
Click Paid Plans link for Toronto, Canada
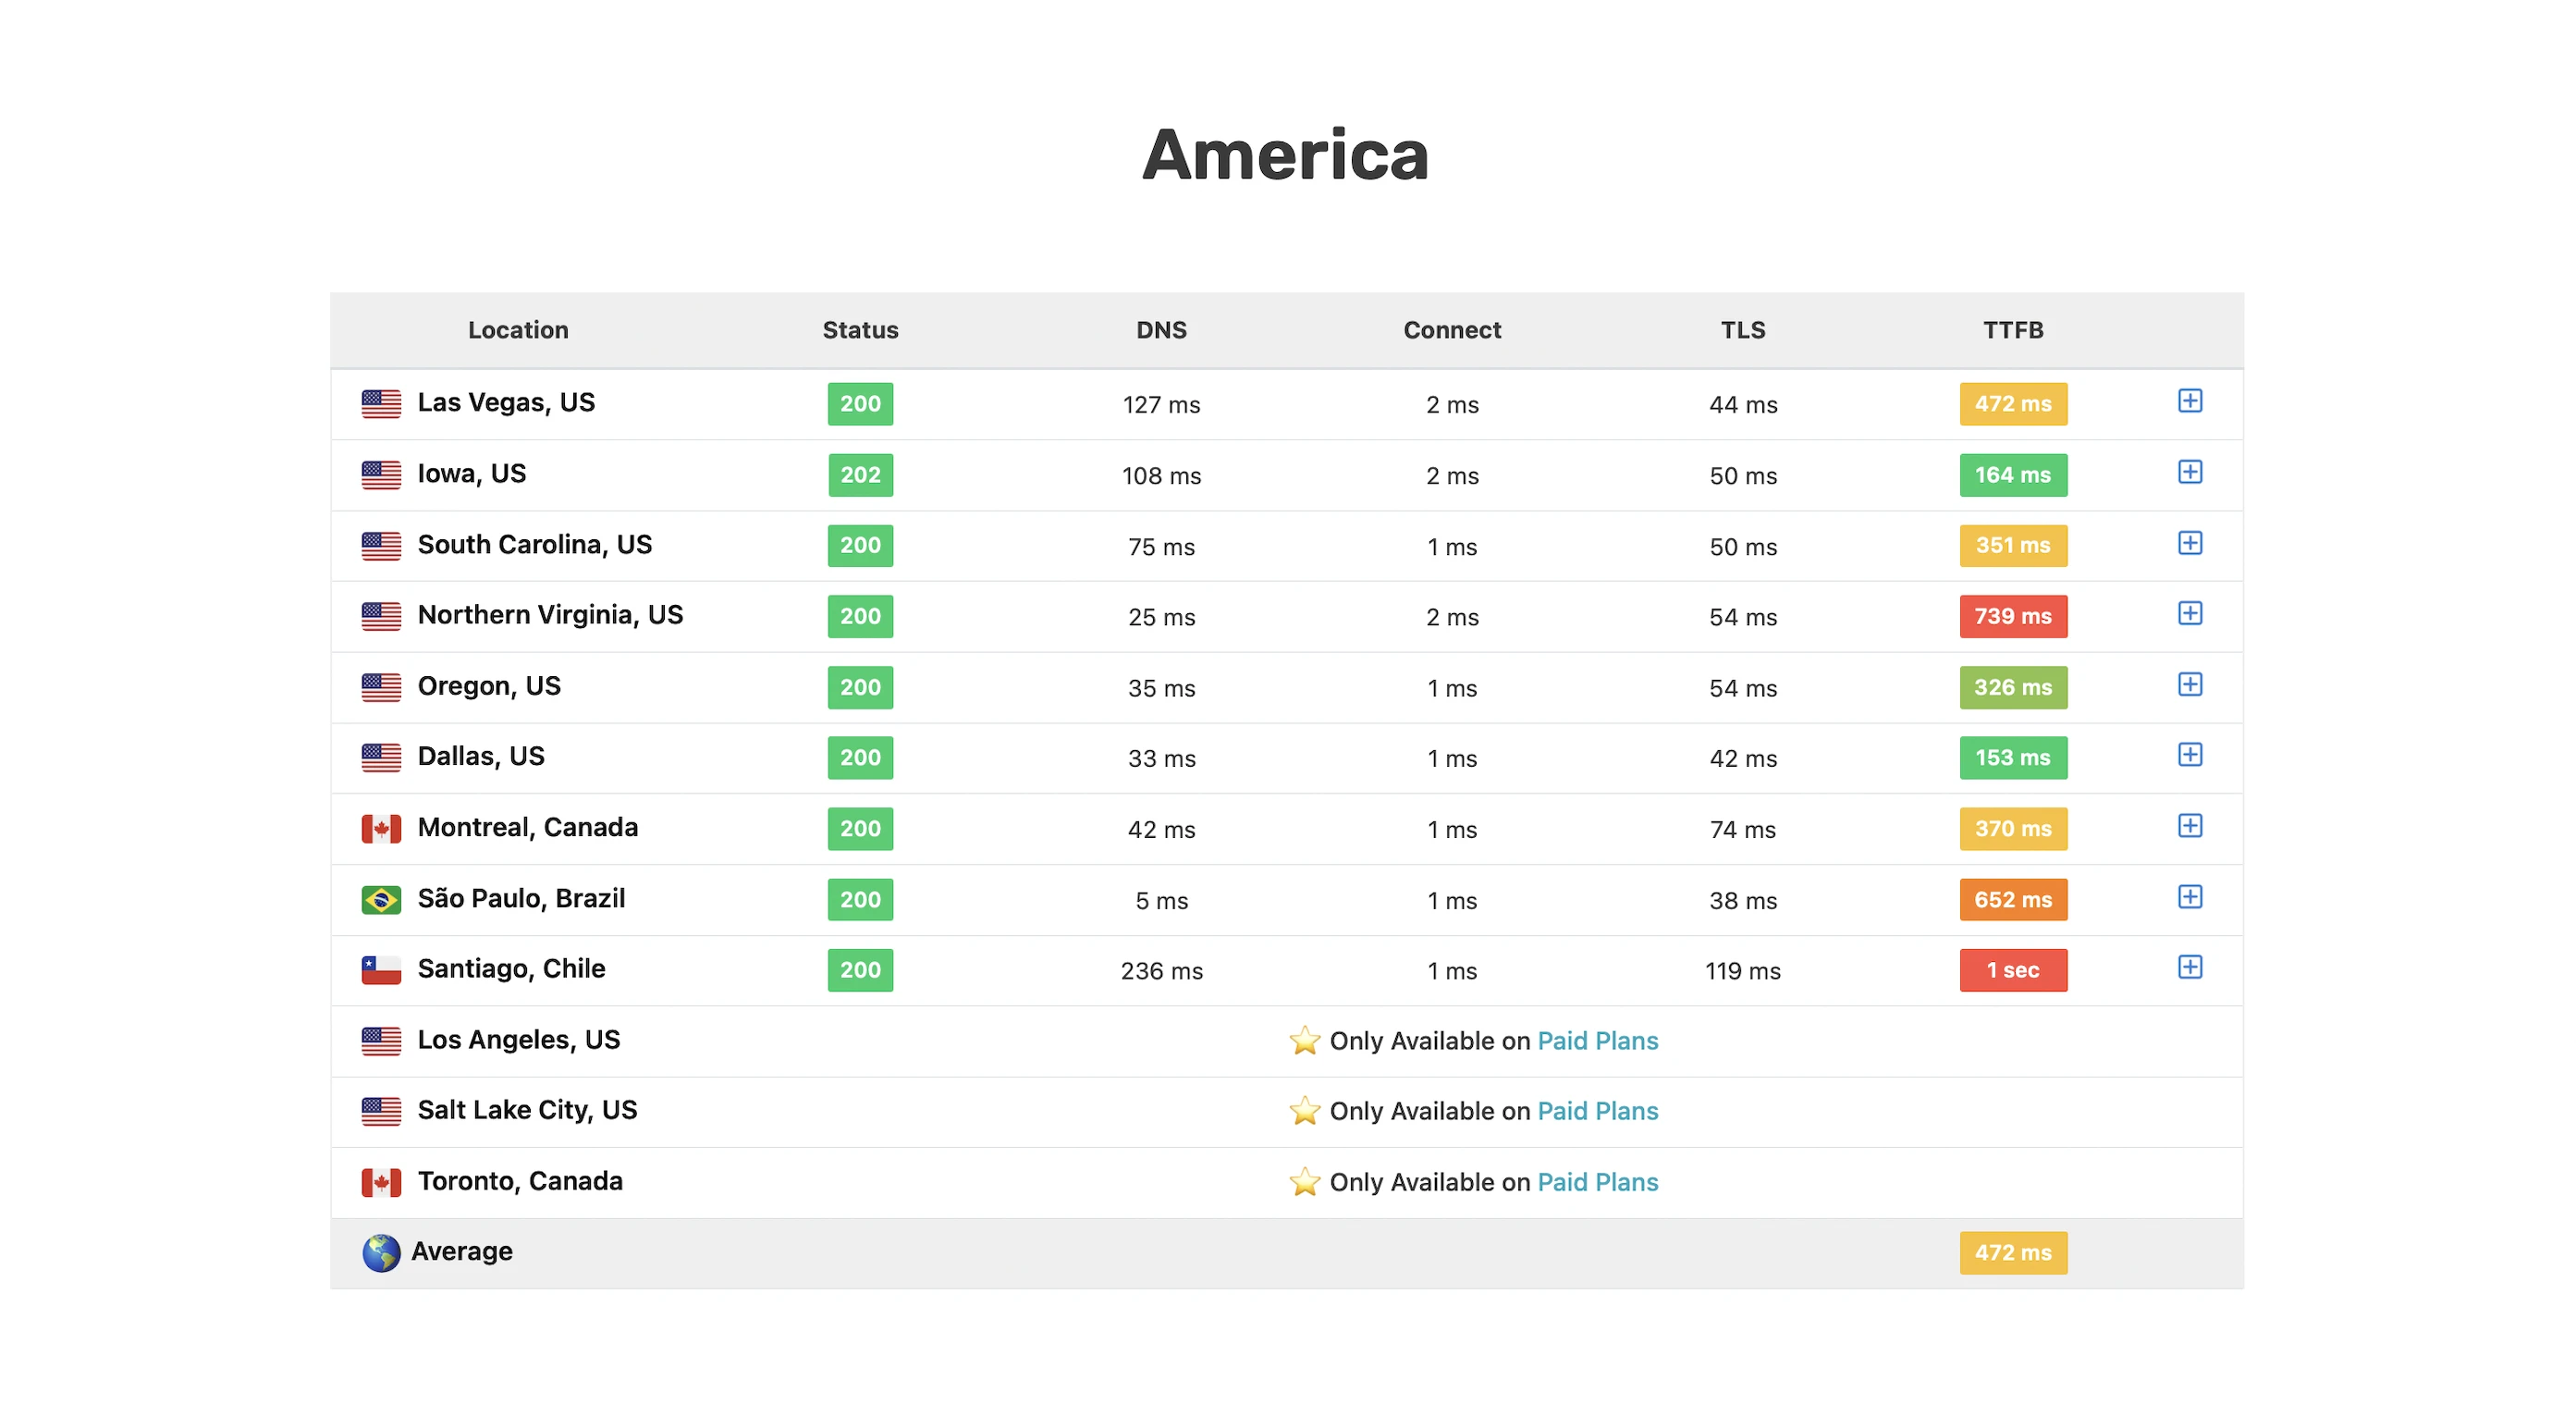point(1597,1182)
